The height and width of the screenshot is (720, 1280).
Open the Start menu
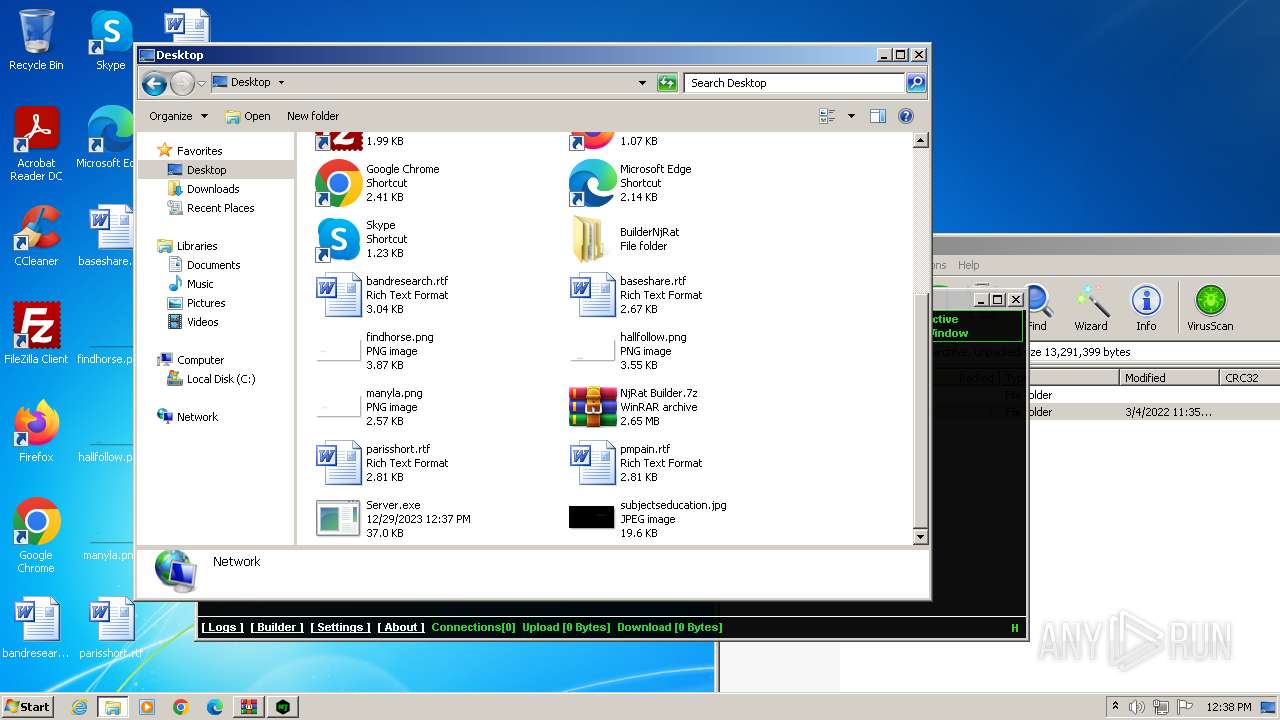[28, 706]
